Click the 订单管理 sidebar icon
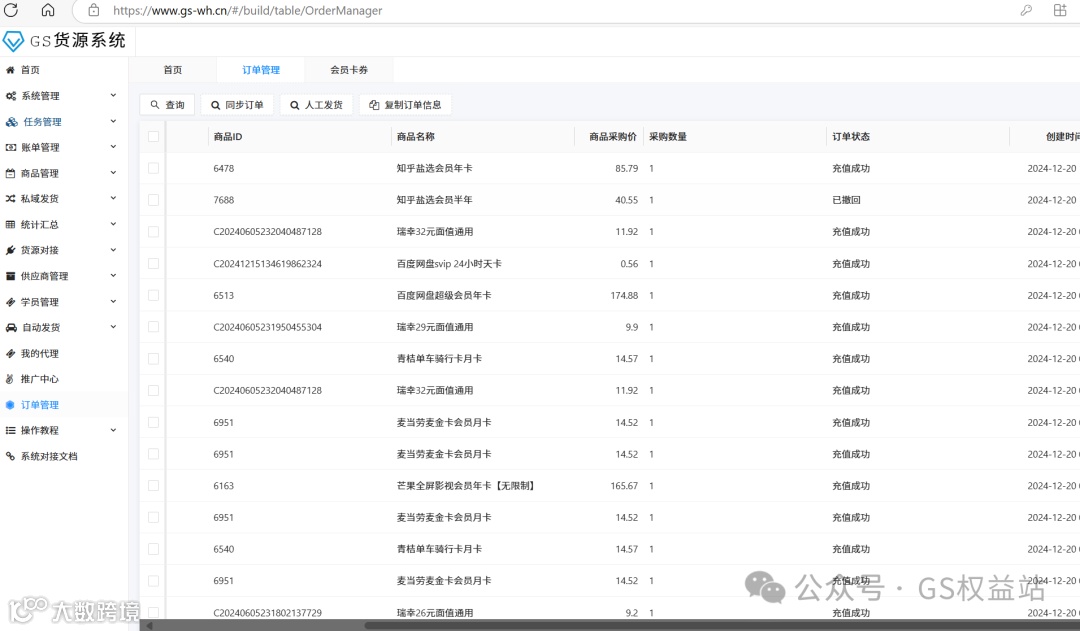Screen dimensions: 1080x631 10,405
